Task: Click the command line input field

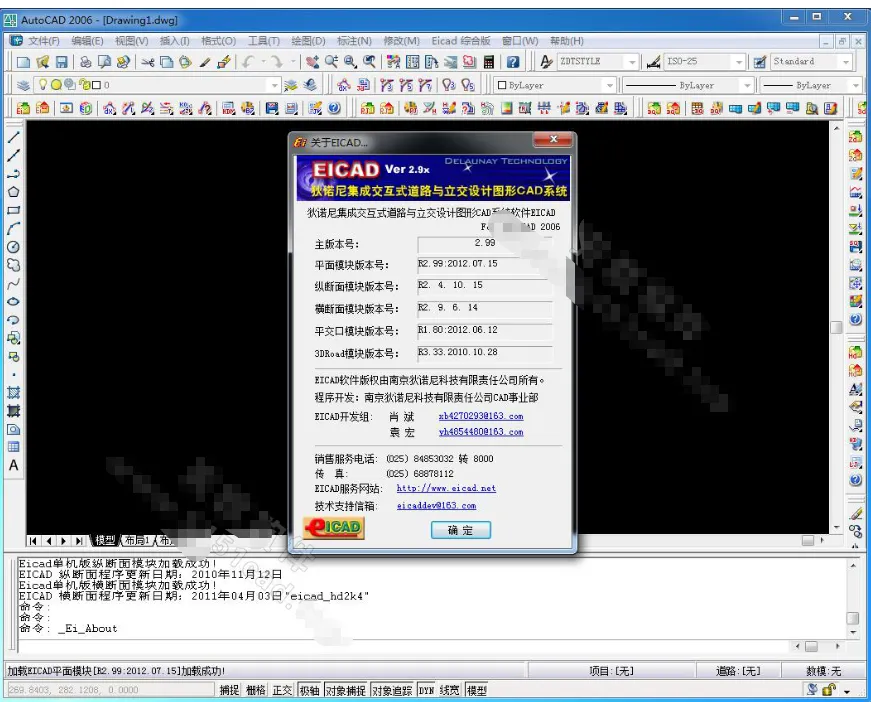Action: pos(403,646)
